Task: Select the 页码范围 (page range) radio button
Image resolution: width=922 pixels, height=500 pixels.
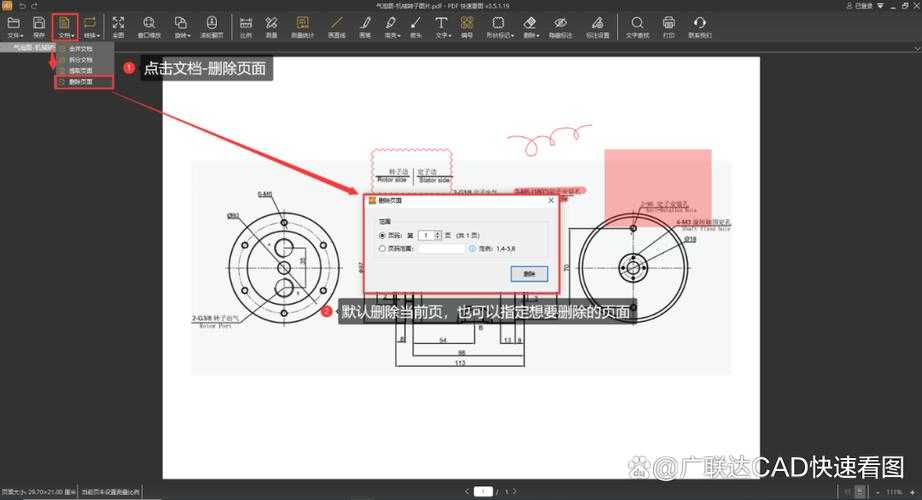Action: pyautogui.click(x=383, y=248)
